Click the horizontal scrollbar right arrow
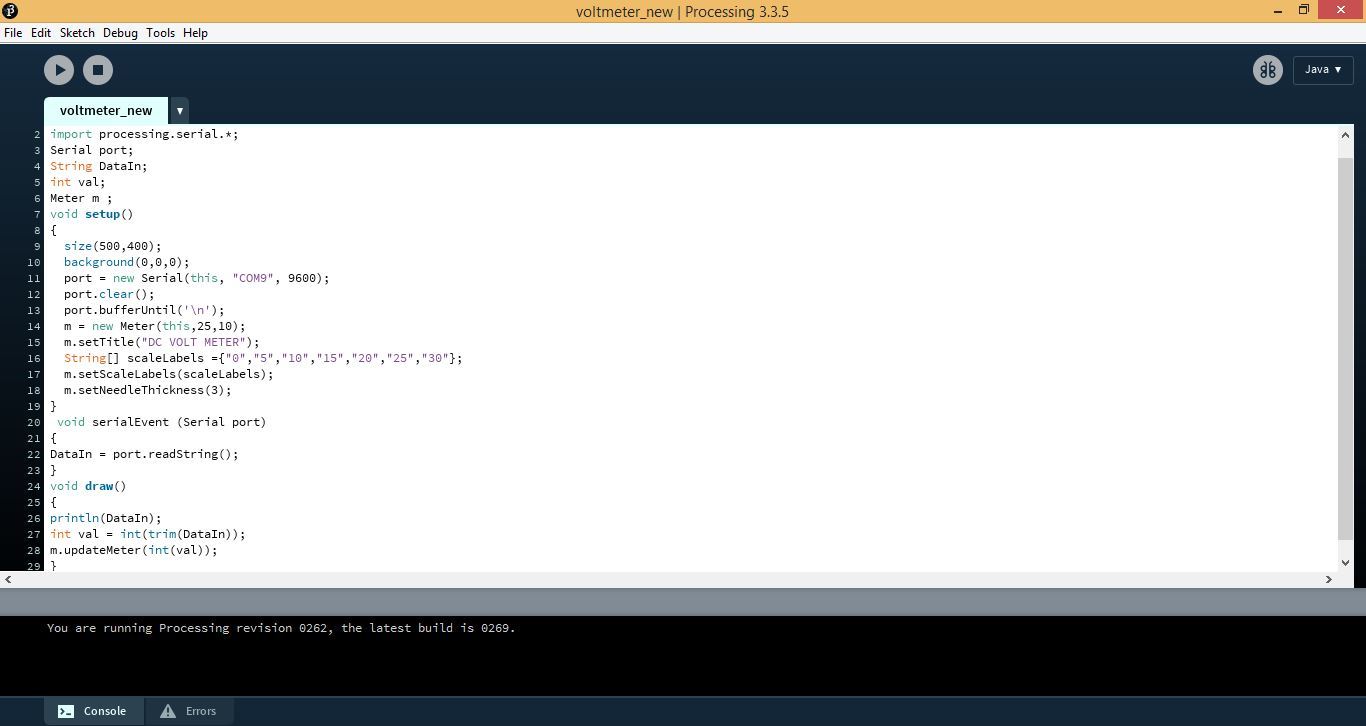 1329,579
